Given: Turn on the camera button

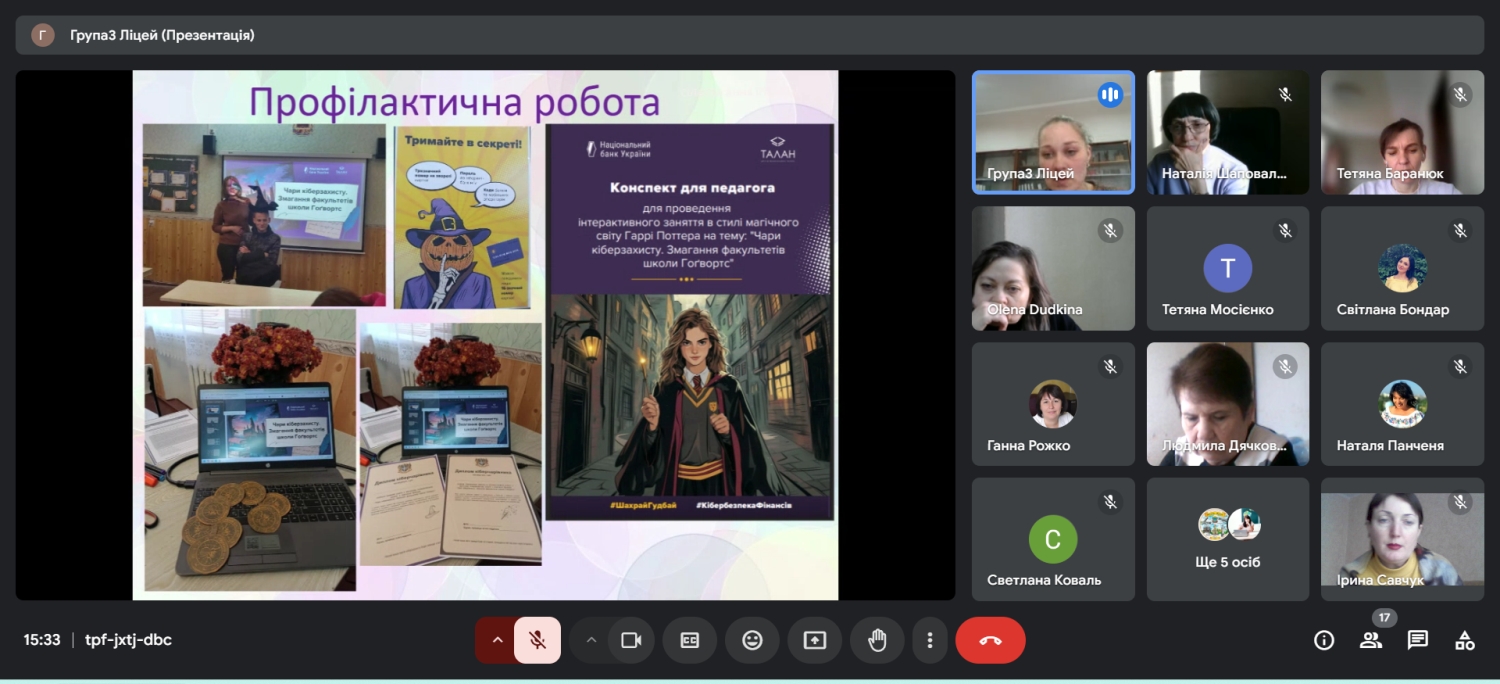Looking at the screenshot, I should pyautogui.click(x=631, y=640).
